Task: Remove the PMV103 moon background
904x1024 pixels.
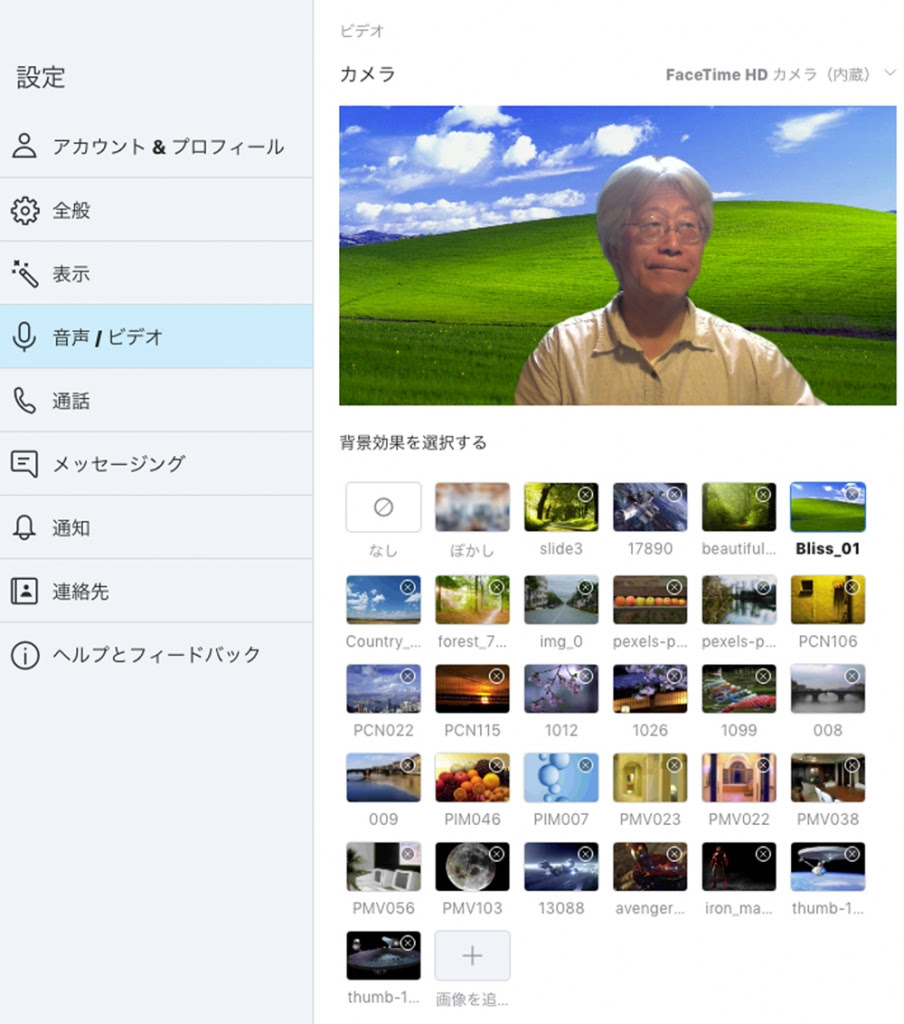Action: (x=496, y=854)
